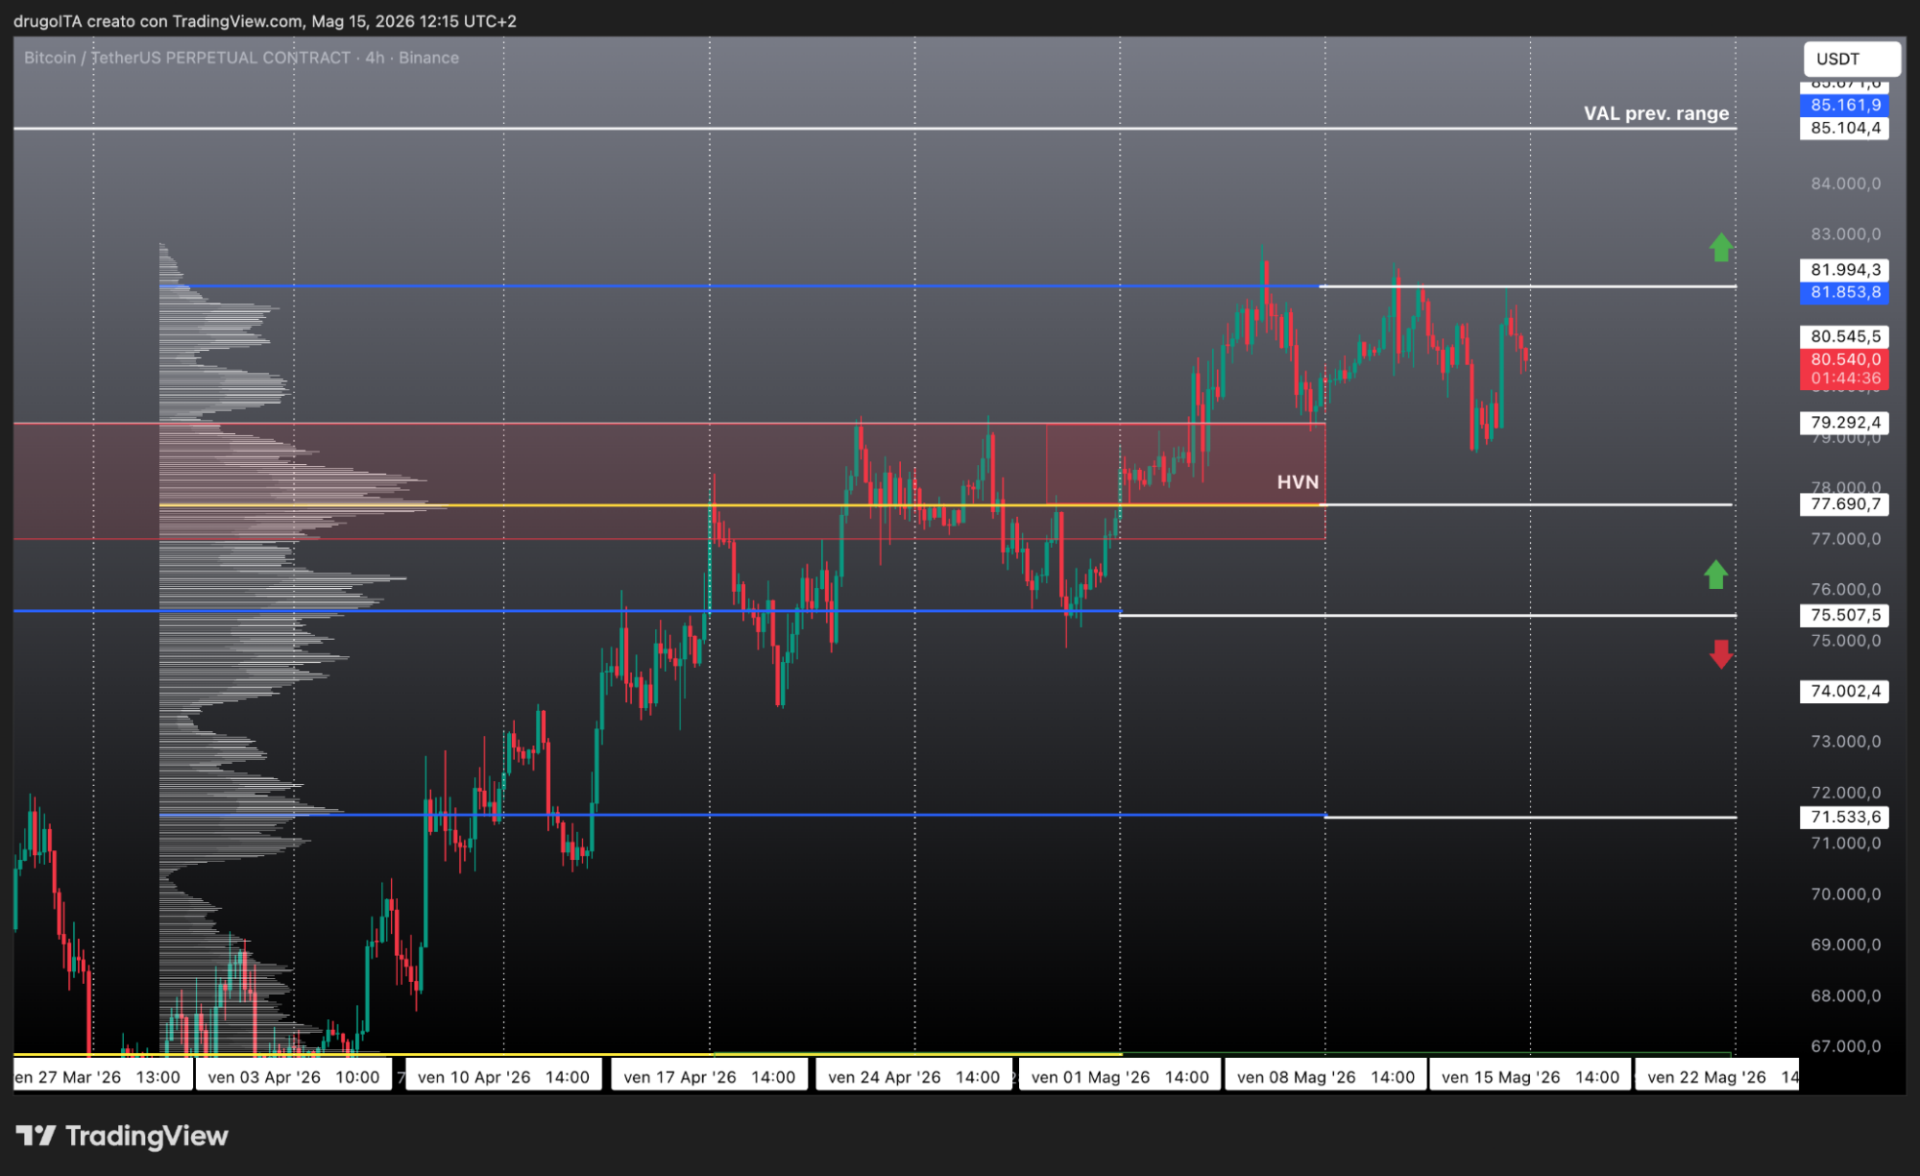Click the green up arrow near 83.000
The image size is (1920, 1176).
[x=1720, y=247]
